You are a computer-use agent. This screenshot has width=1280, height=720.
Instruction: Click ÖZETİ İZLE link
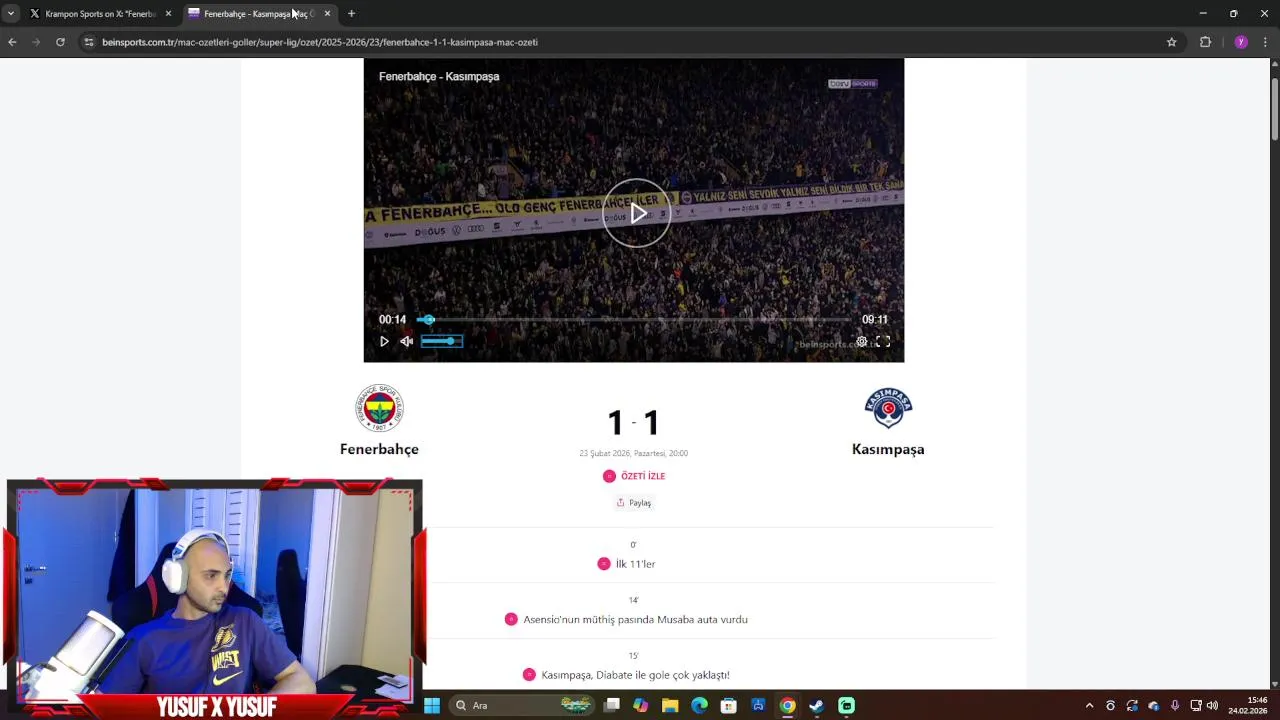pos(643,476)
